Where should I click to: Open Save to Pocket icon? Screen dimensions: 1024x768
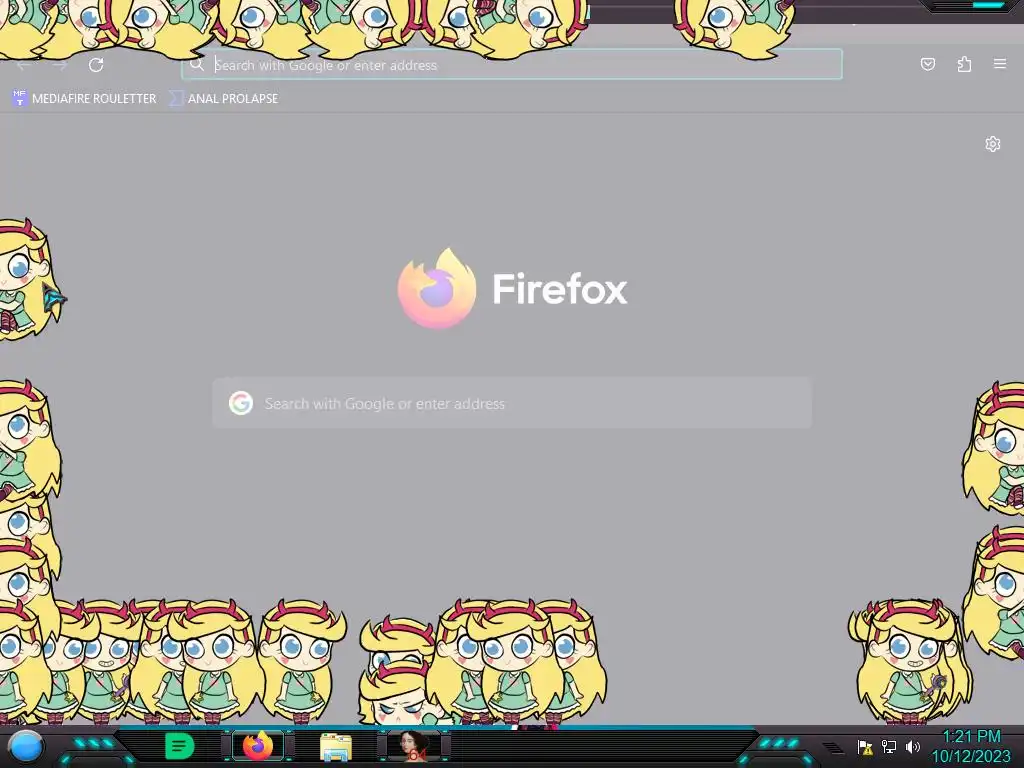927,64
